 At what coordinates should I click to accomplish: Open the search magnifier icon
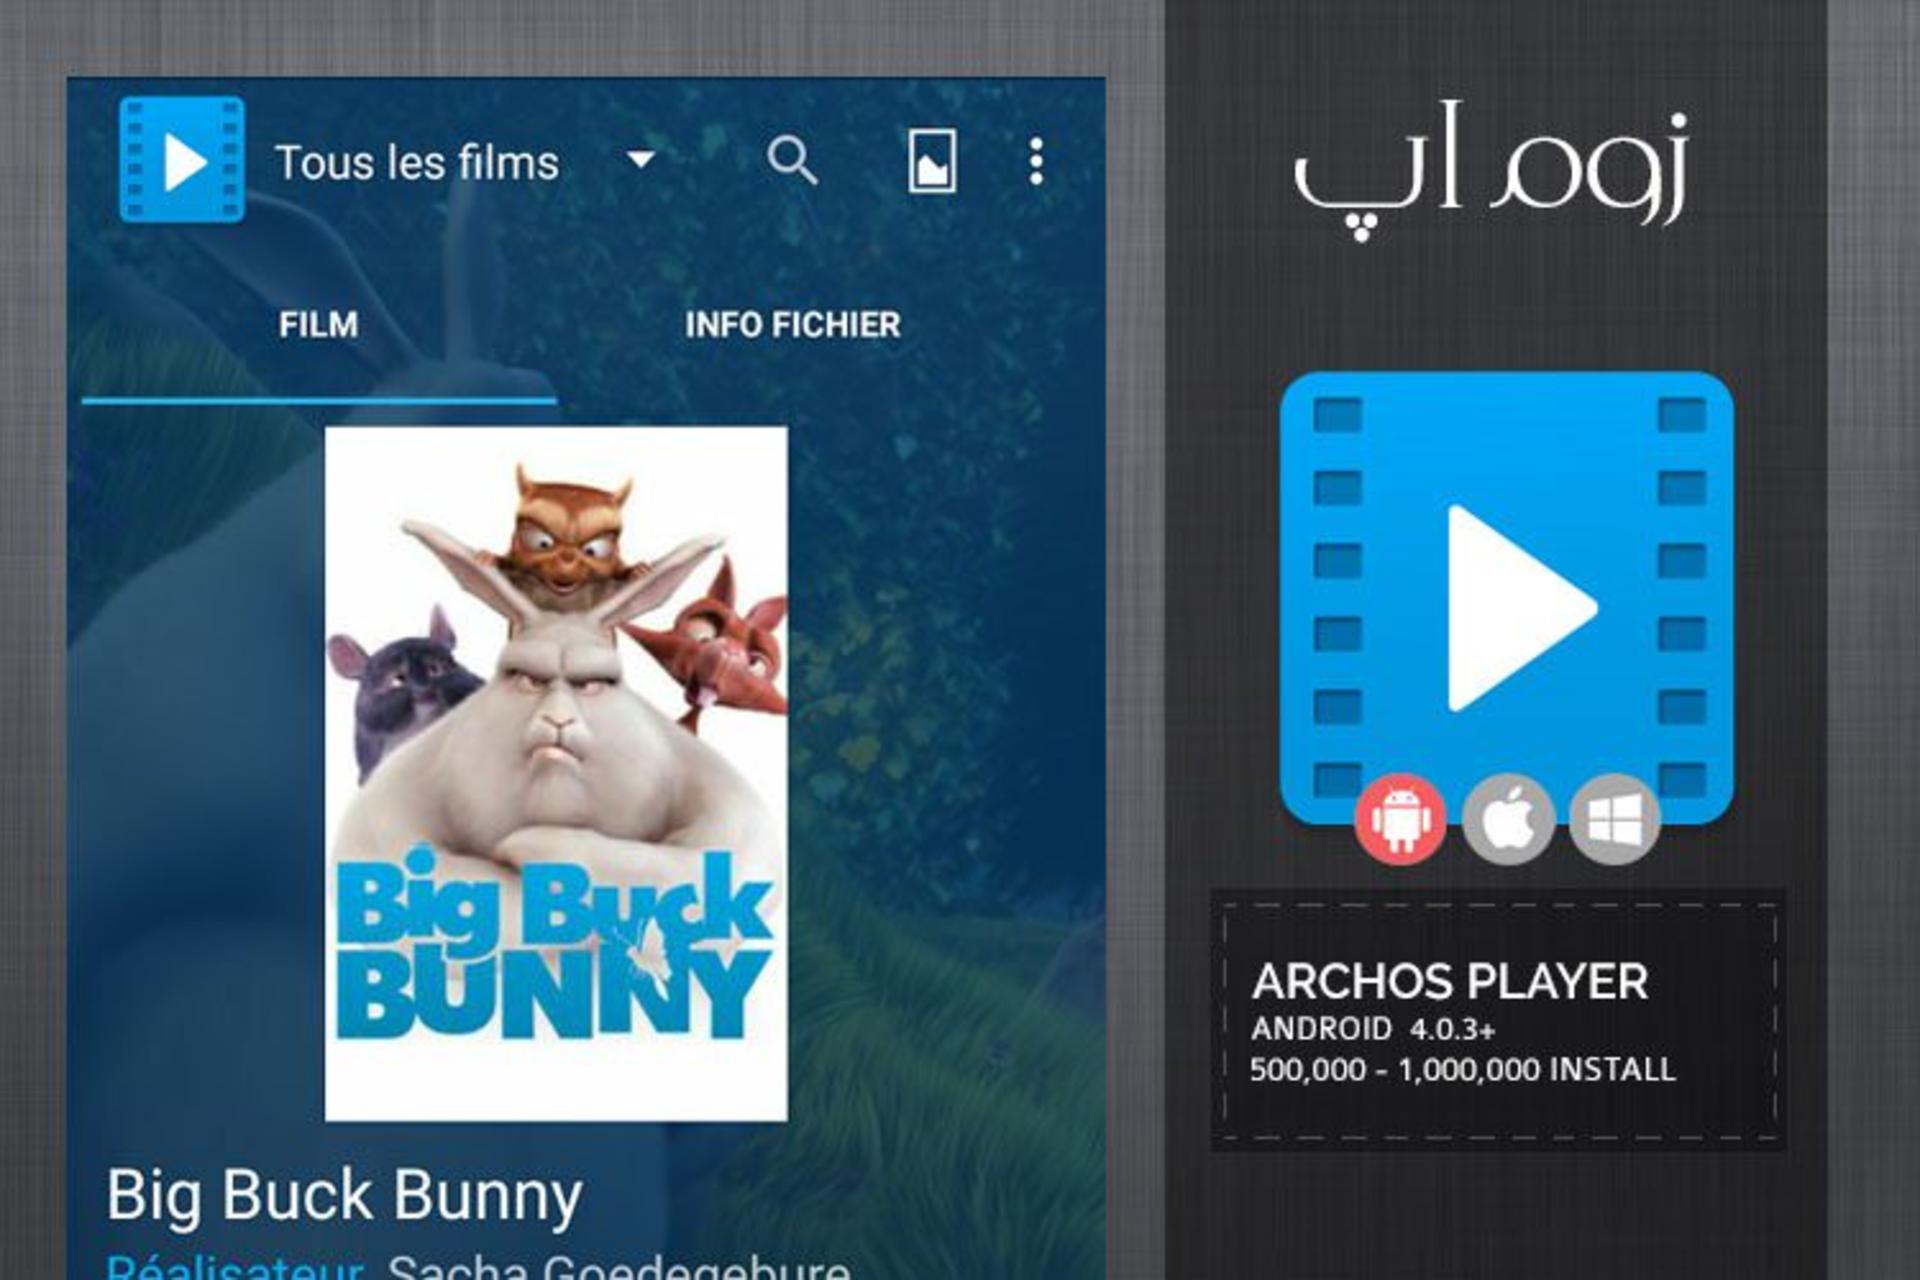792,161
